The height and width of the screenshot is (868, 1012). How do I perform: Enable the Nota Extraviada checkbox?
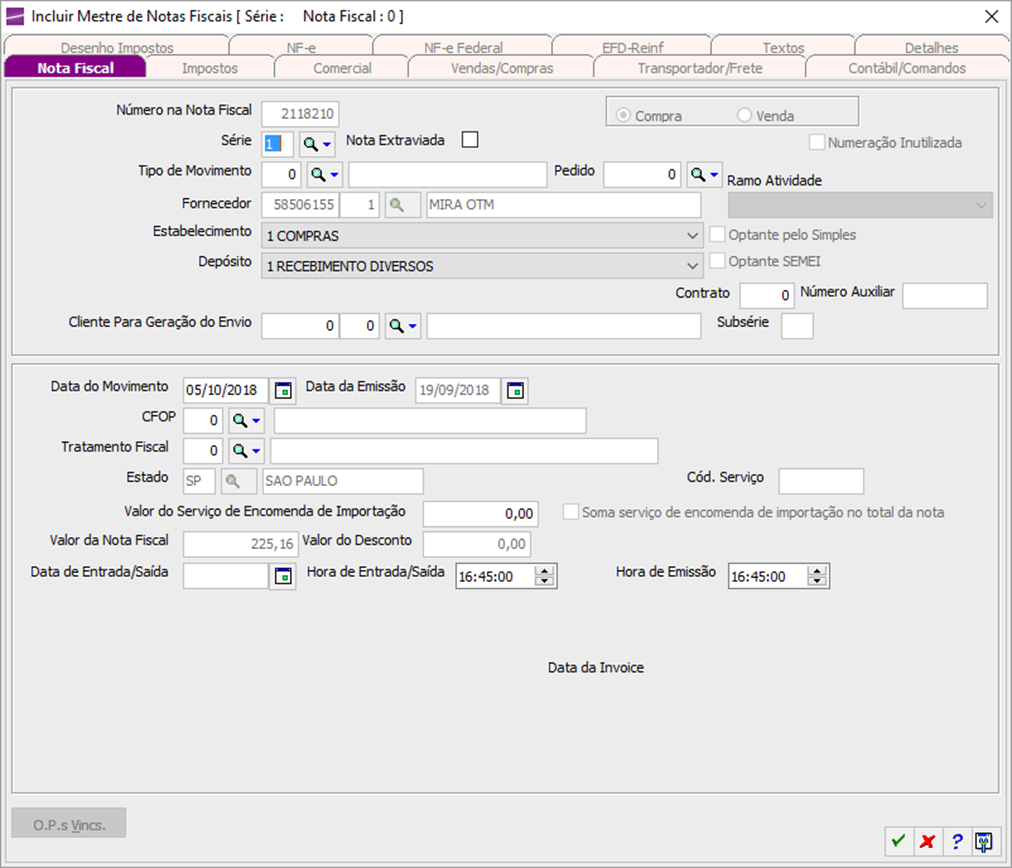click(x=470, y=140)
